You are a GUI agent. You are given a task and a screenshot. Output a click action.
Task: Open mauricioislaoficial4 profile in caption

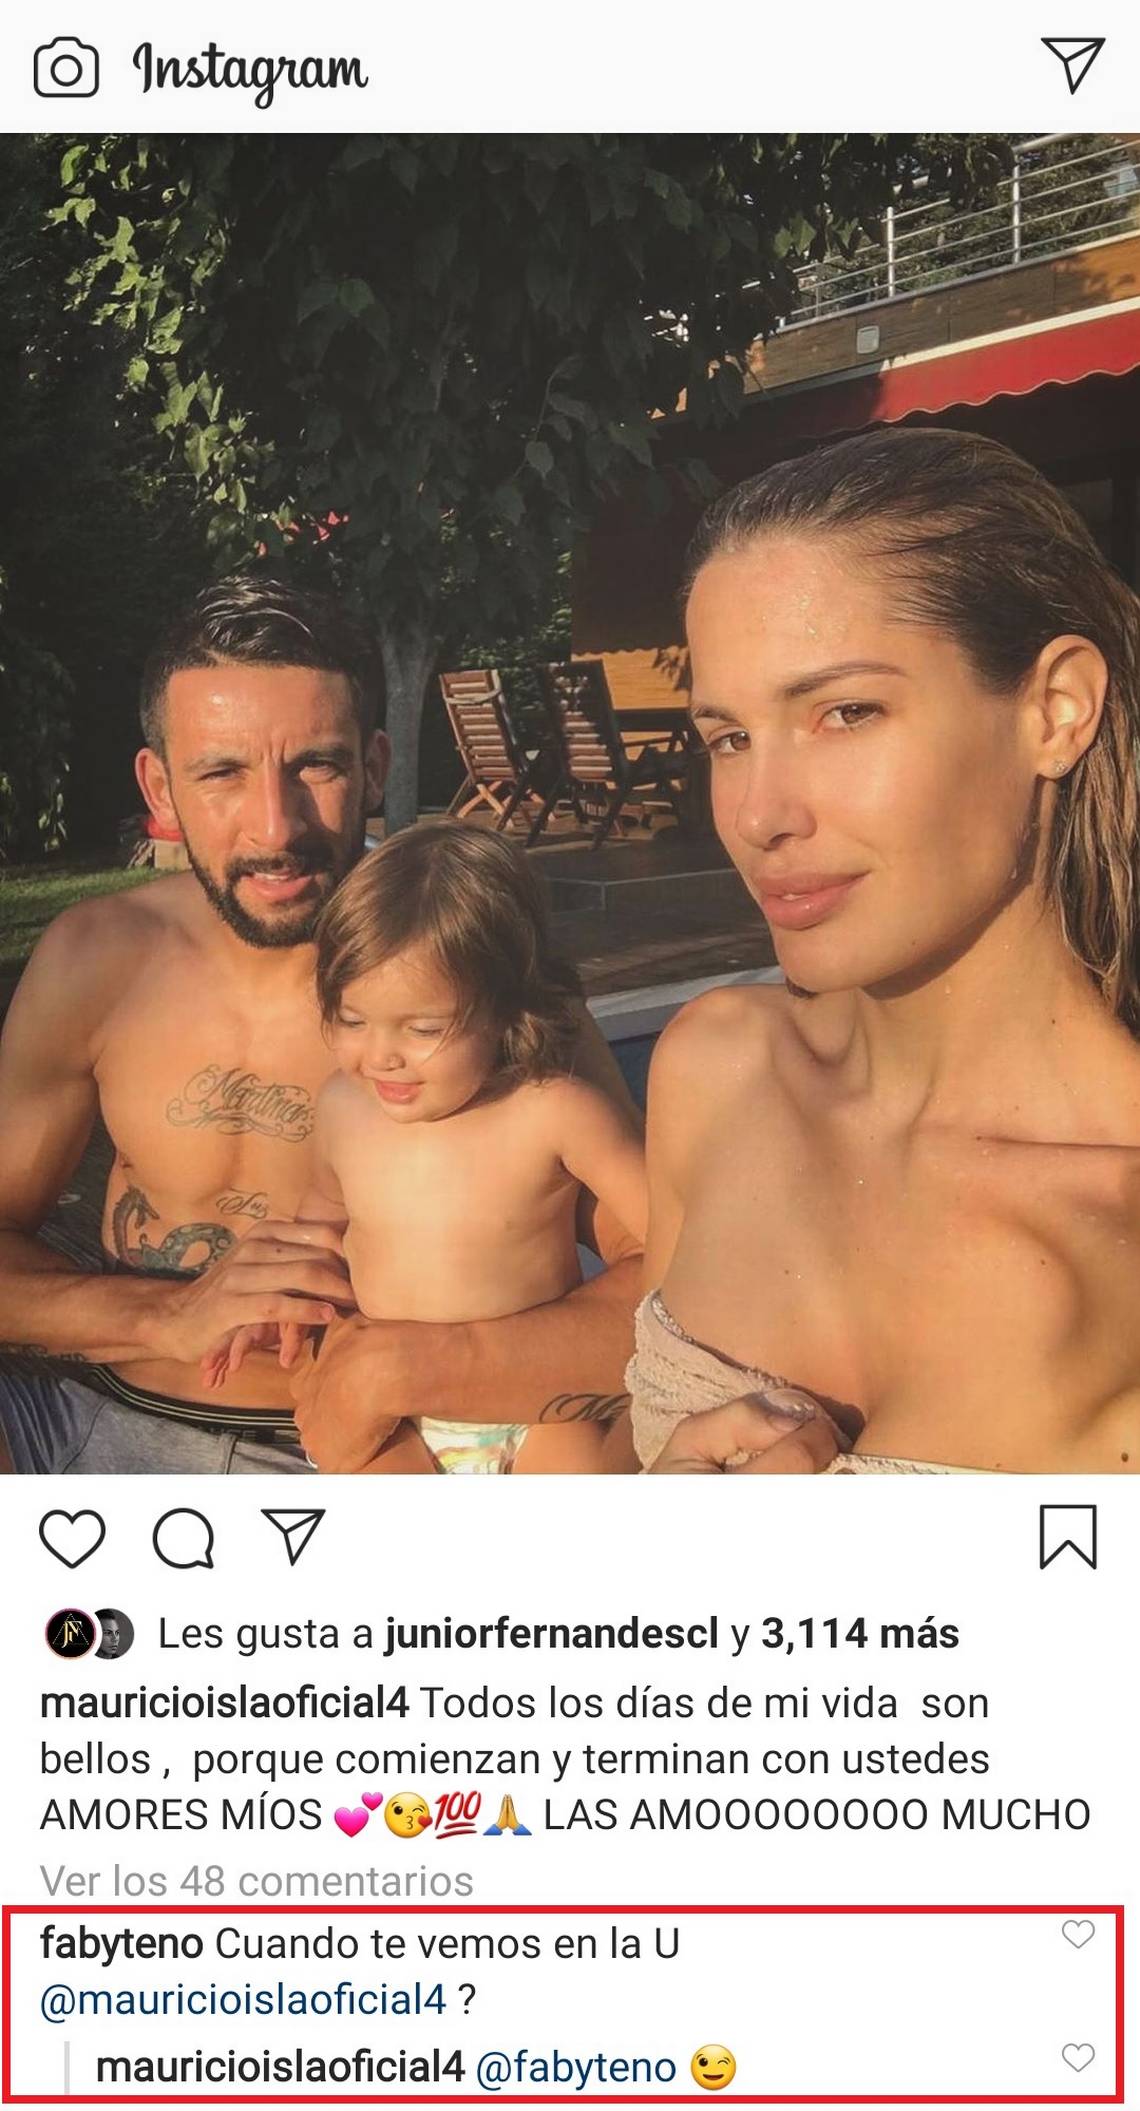225,1703
